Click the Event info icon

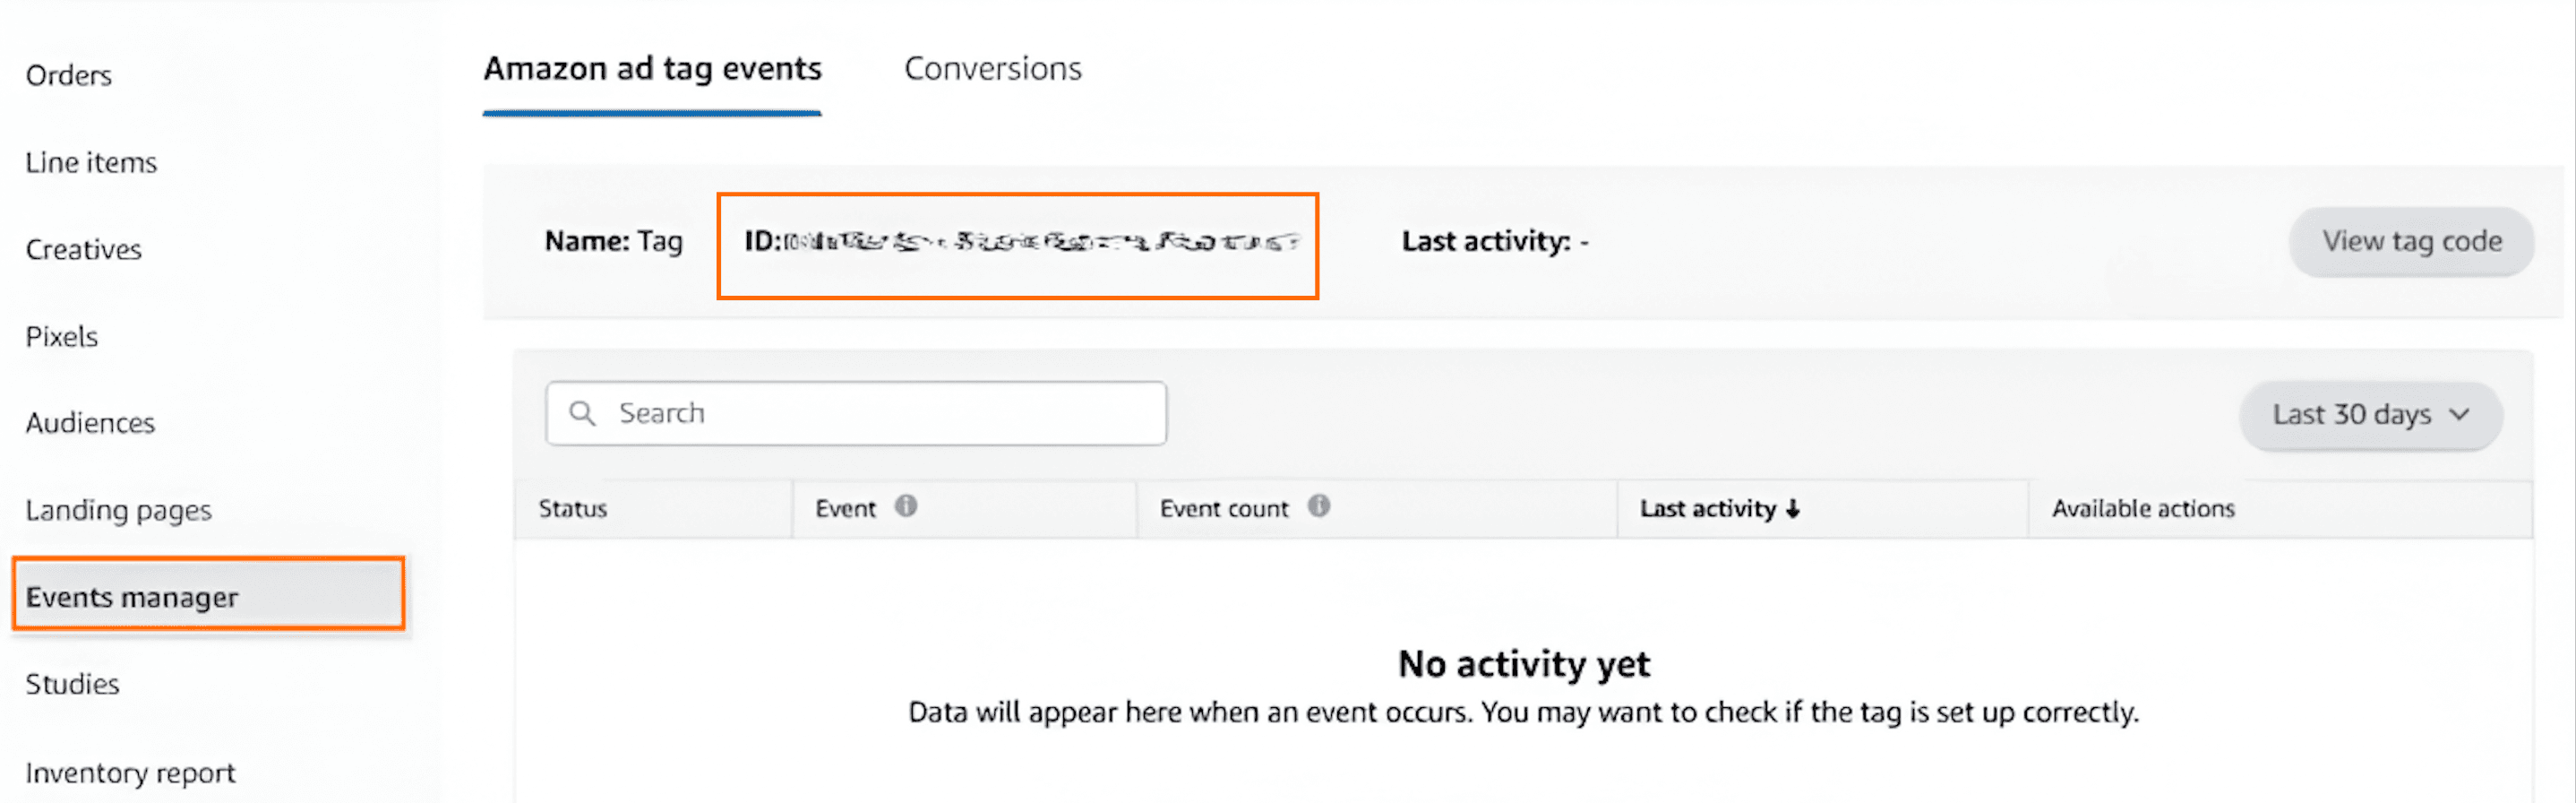906,506
